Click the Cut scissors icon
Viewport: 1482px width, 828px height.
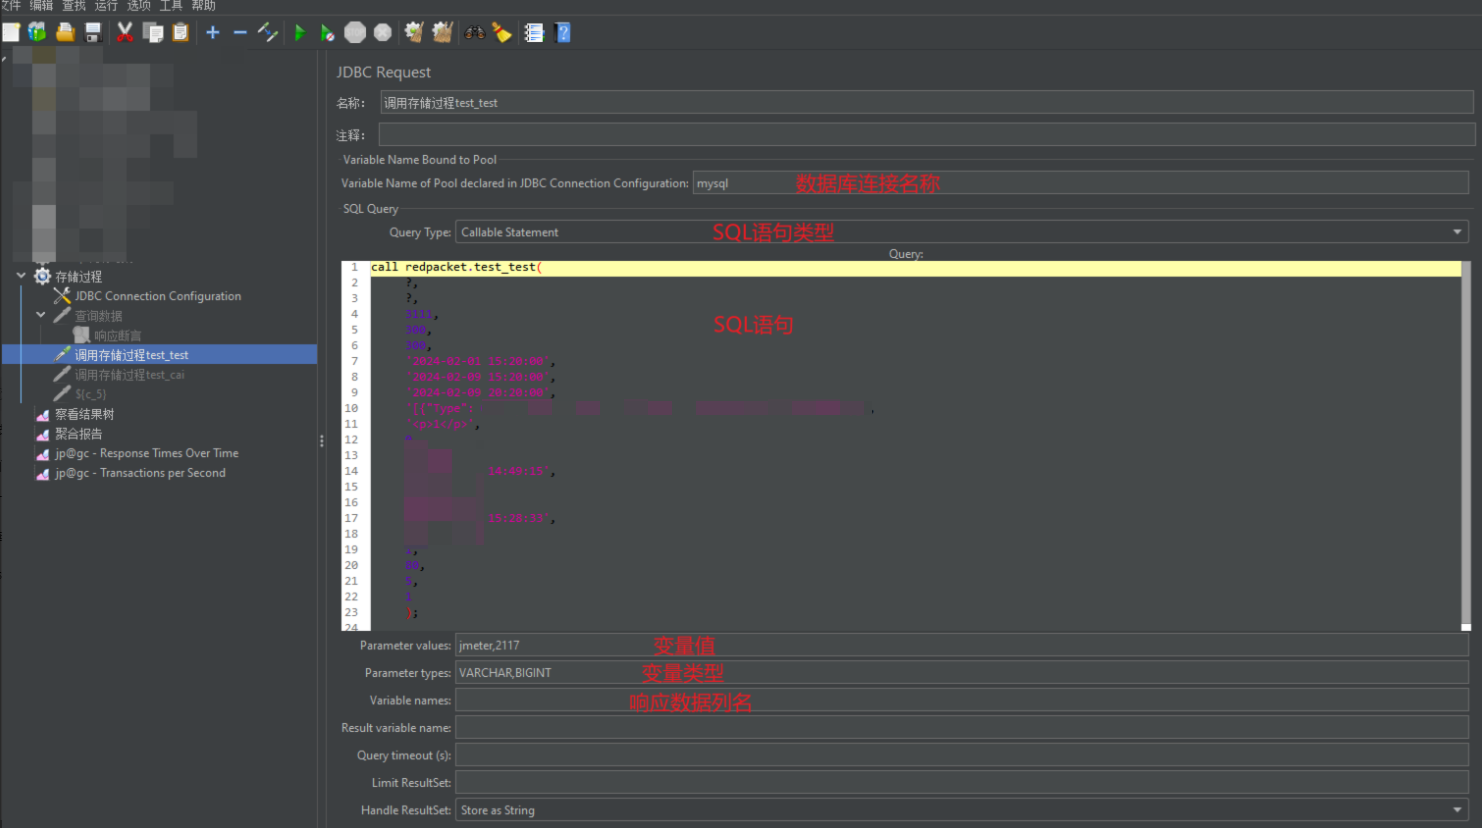125,33
